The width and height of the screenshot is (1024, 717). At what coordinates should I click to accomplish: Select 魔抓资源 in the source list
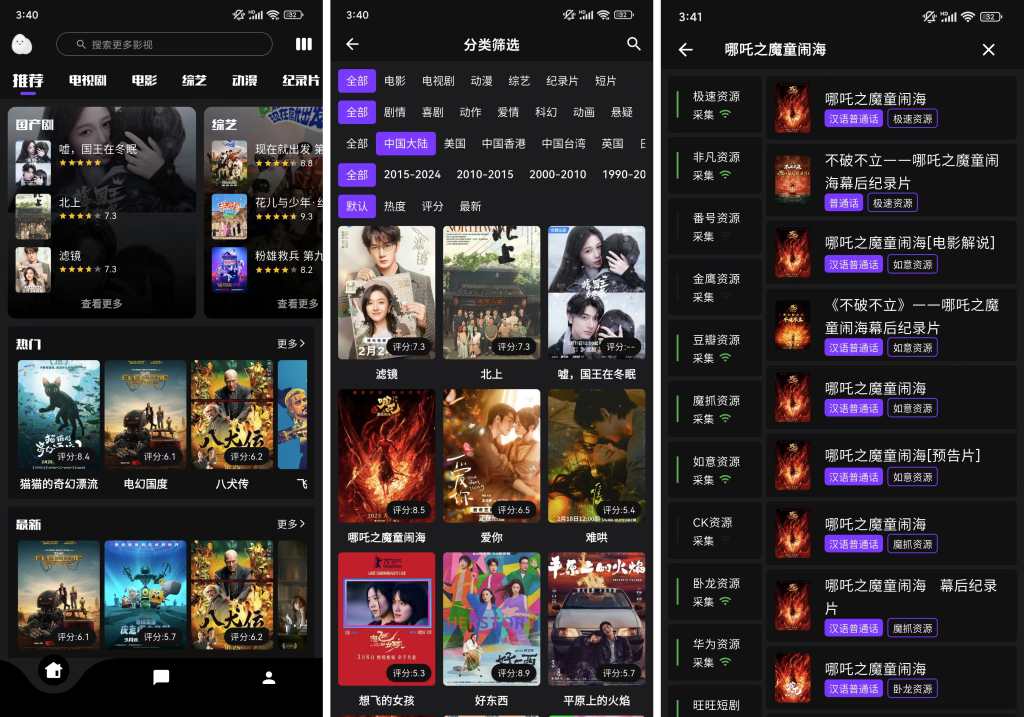pyautogui.click(x=714, y=409)
